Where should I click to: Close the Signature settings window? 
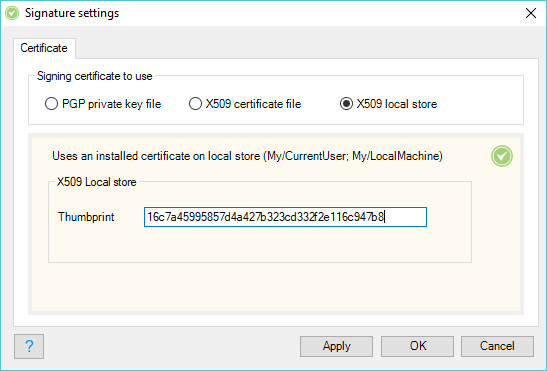[531, 13]
